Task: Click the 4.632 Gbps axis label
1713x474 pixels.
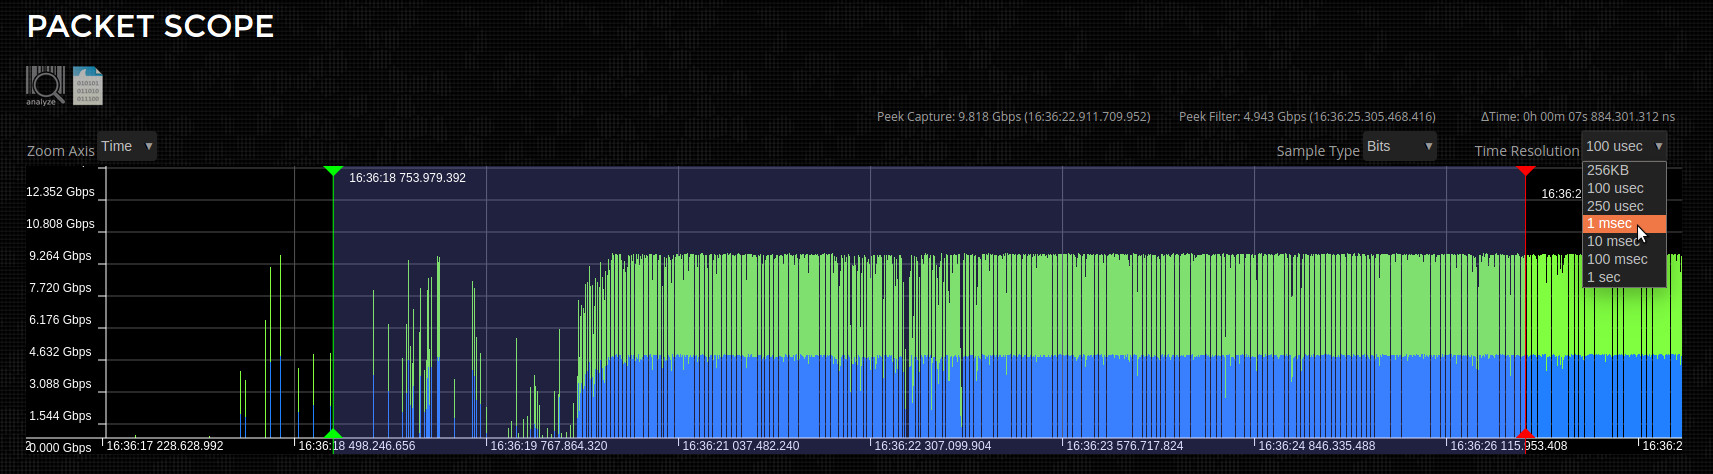Action: tap(60, 352)
